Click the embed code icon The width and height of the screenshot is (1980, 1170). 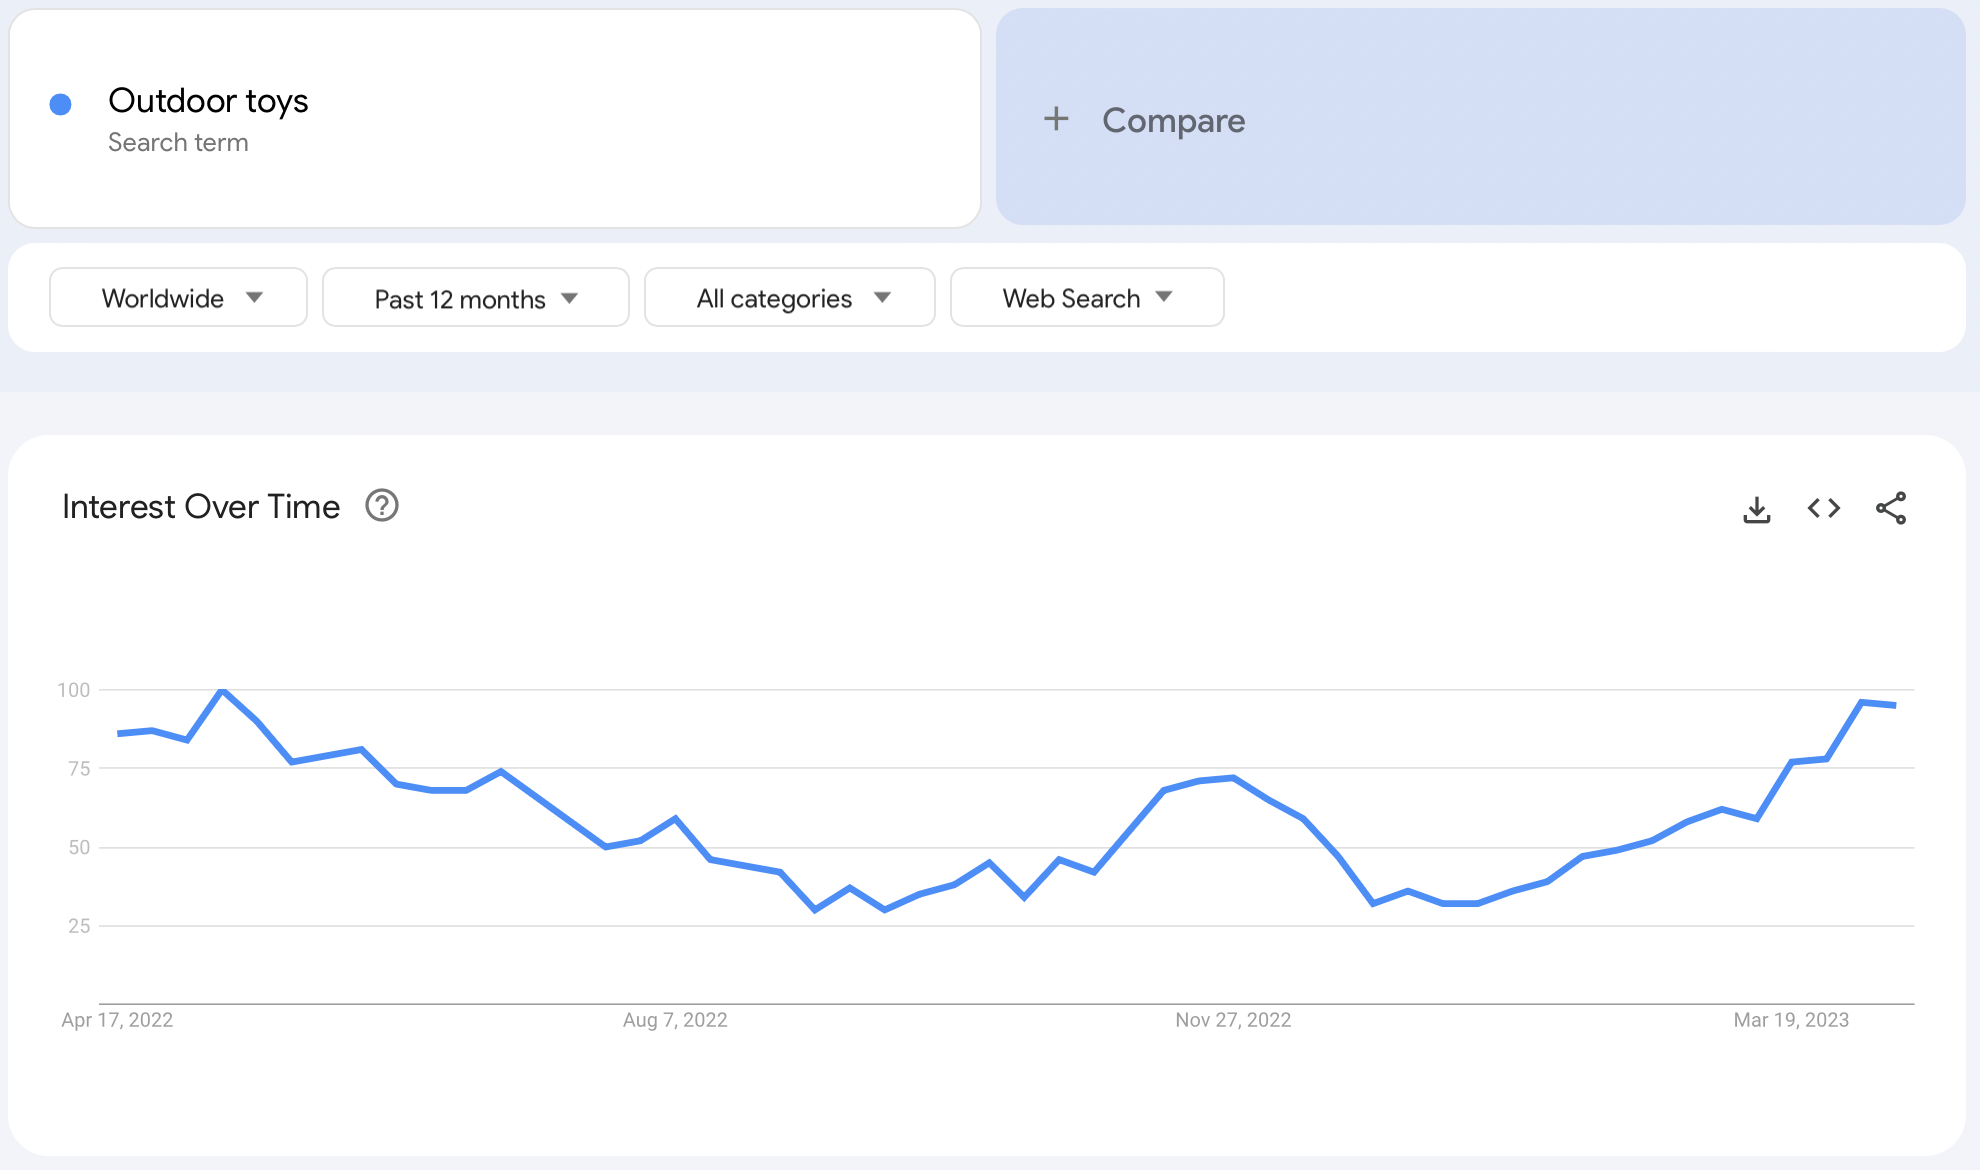click(1823, 508)
